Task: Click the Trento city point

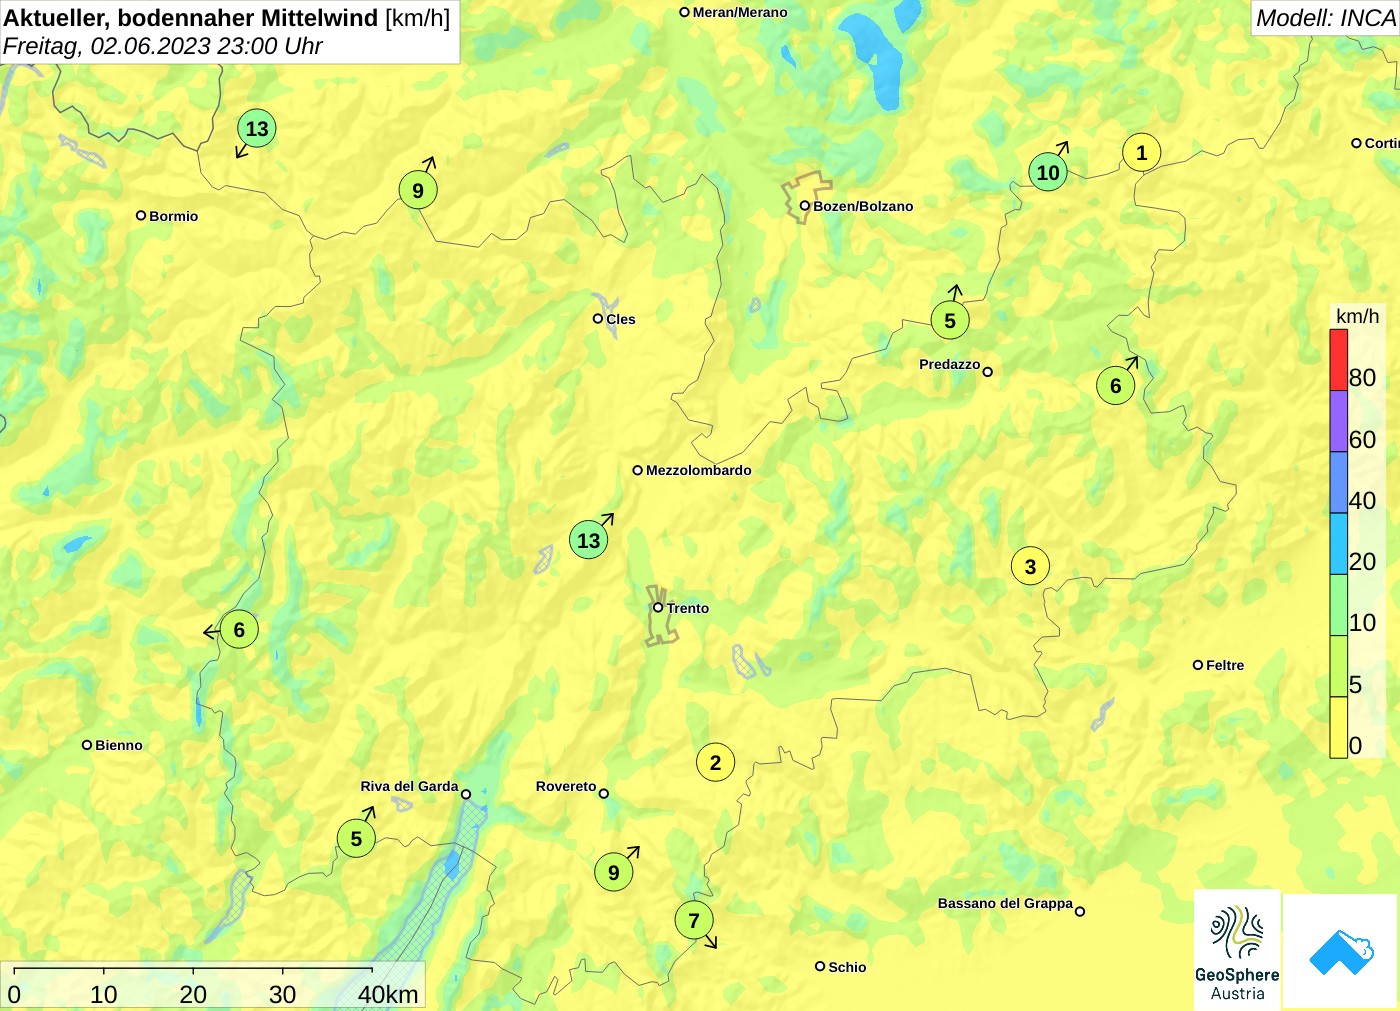Action: [658, 607]
